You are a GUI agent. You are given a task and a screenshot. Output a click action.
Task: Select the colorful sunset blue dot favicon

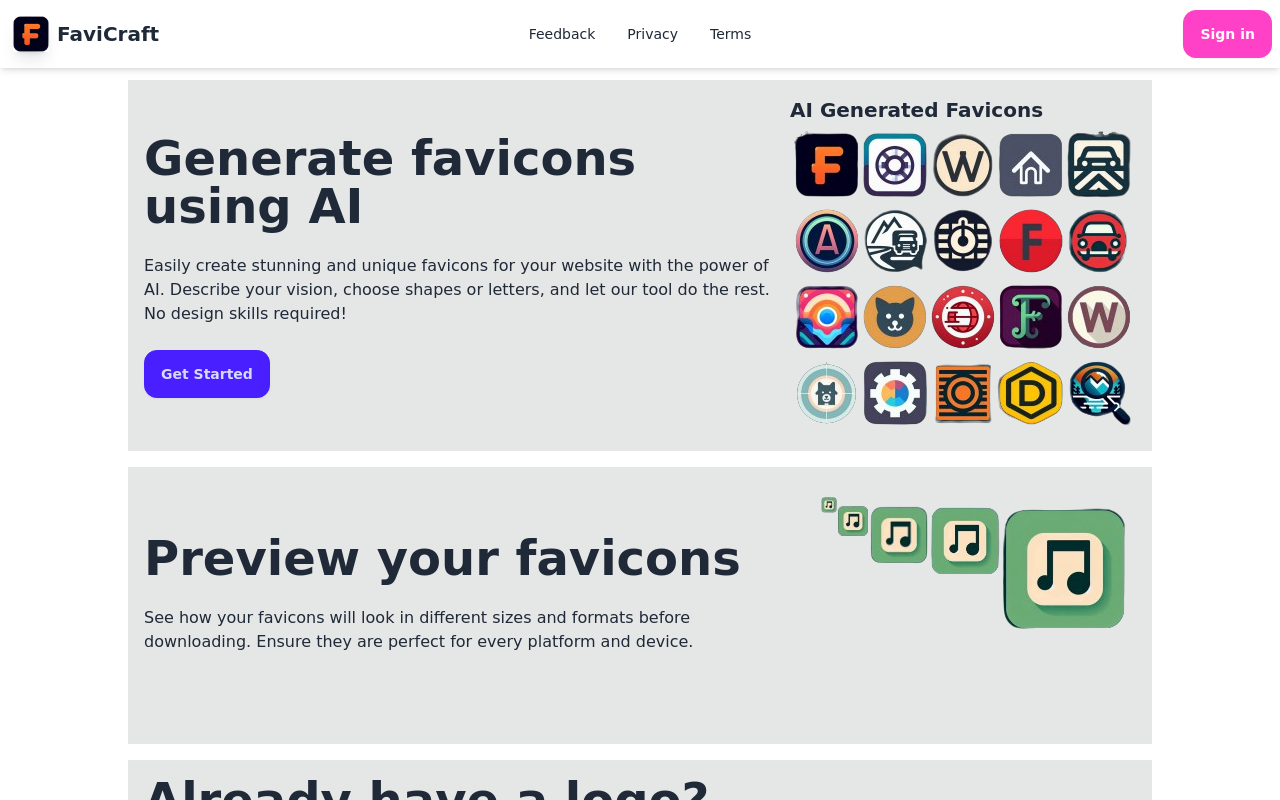pyautogui.click(x=827, y=317)
